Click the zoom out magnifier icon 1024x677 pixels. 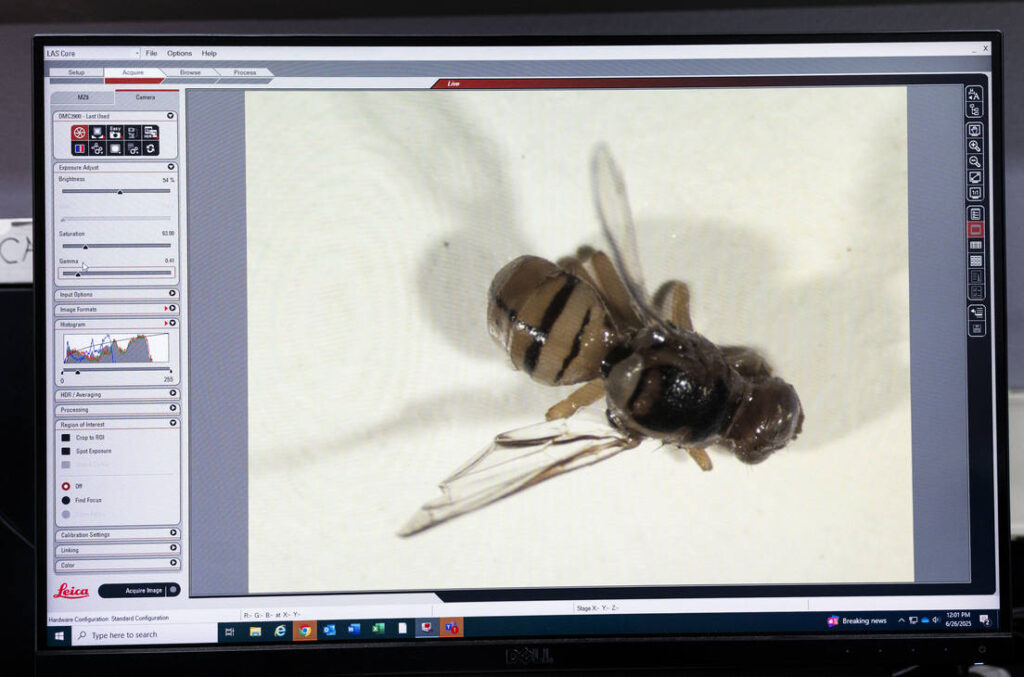click(974, 161)
